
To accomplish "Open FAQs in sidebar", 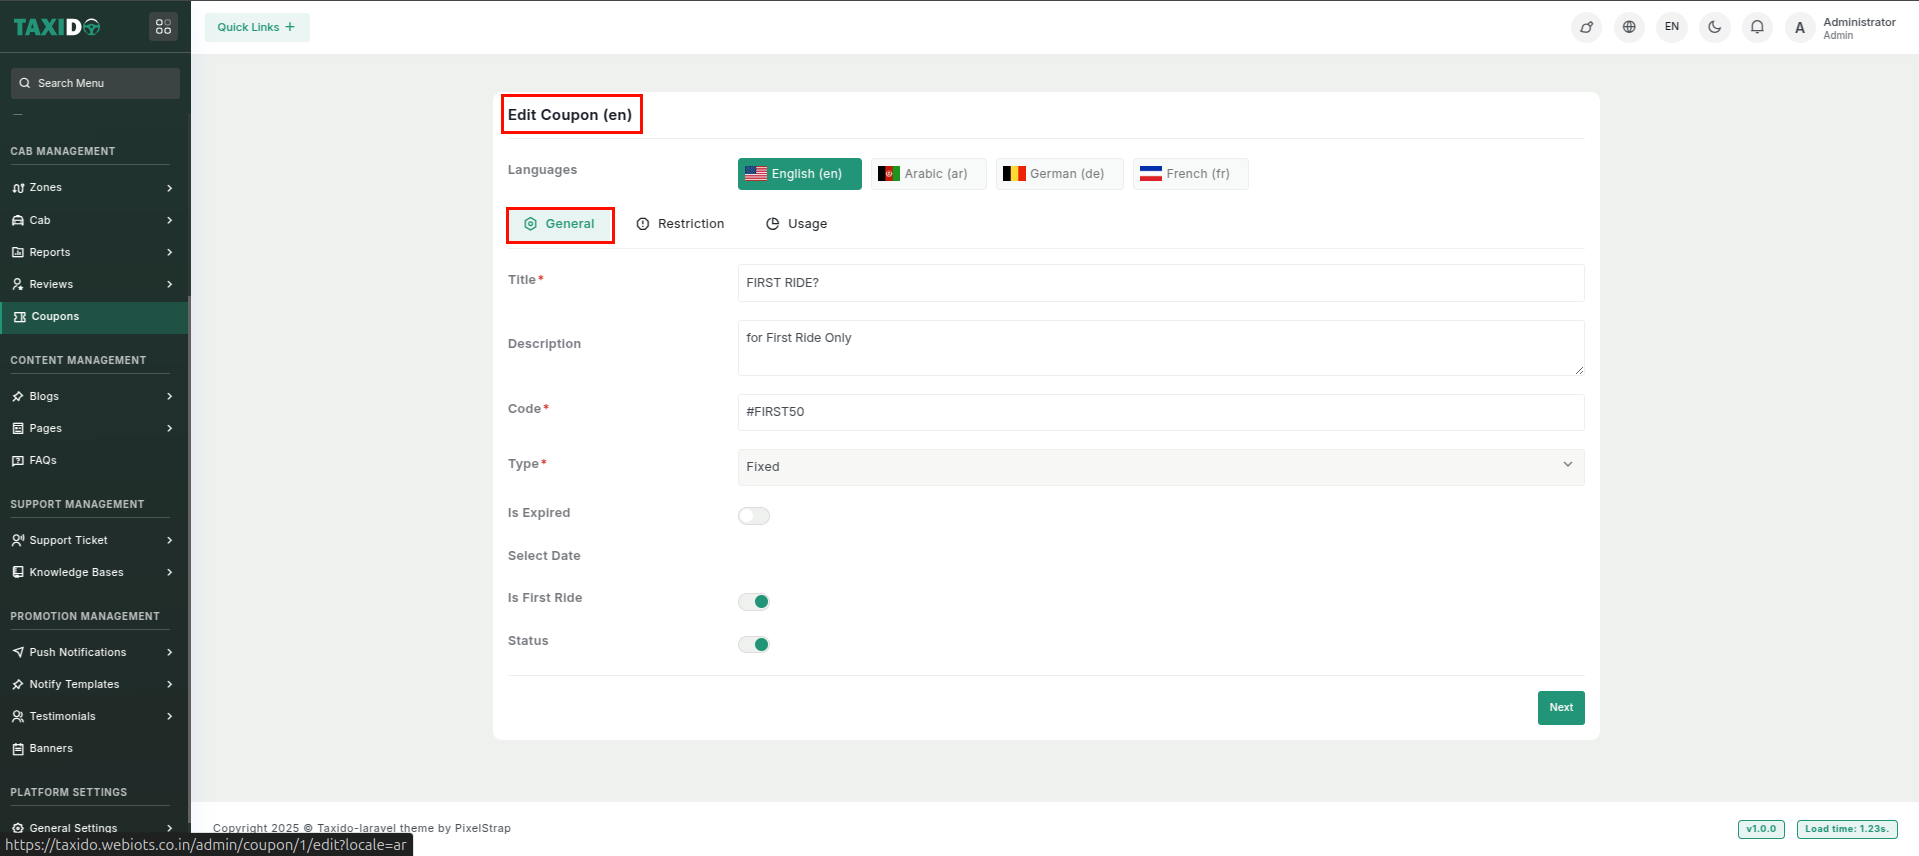I will point(43,460).
